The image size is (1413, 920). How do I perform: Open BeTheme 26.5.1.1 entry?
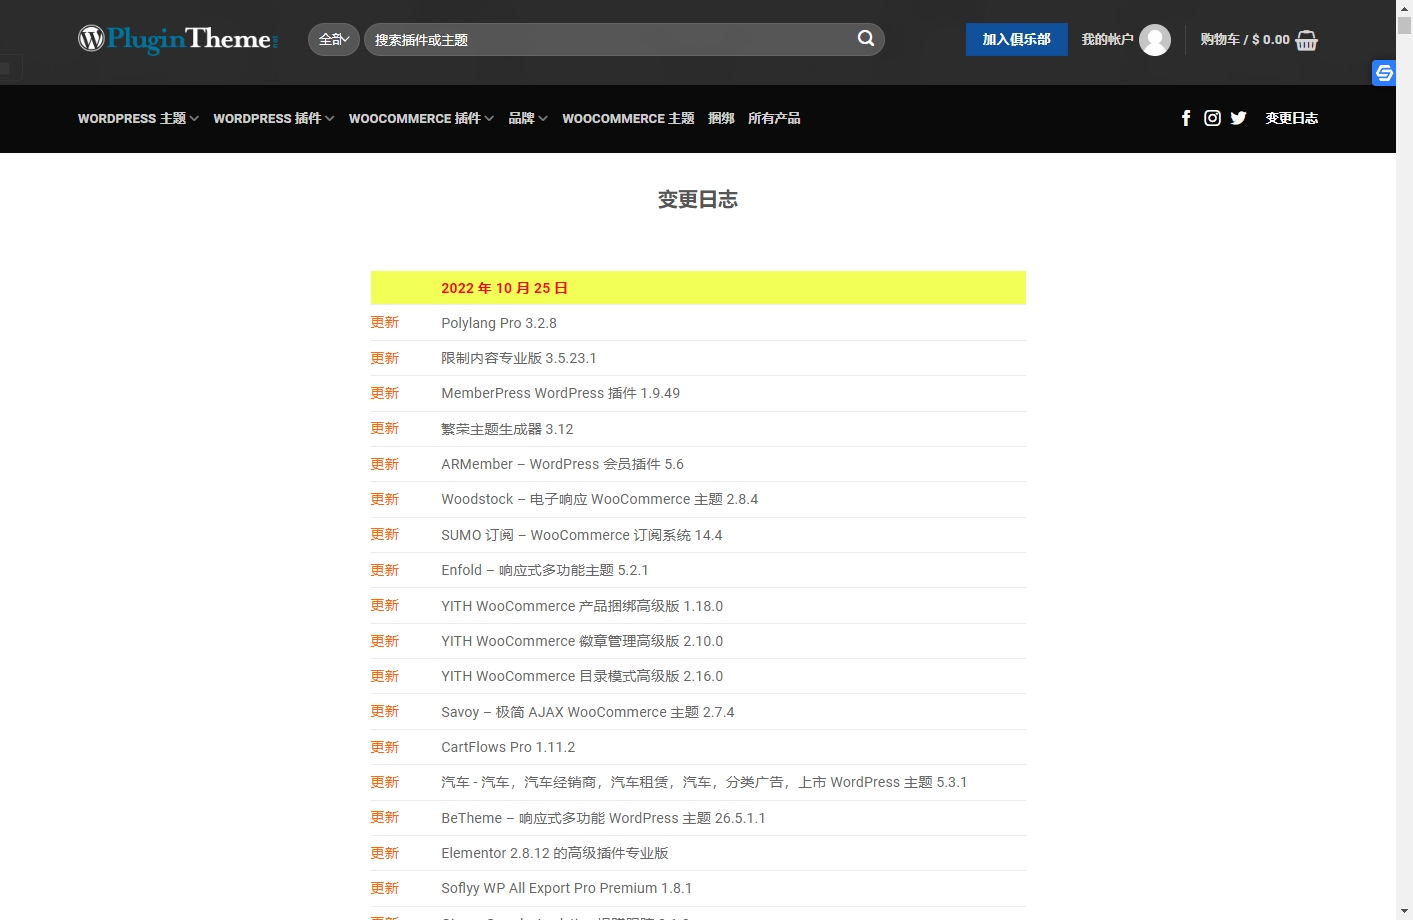(x=603, y=818)
